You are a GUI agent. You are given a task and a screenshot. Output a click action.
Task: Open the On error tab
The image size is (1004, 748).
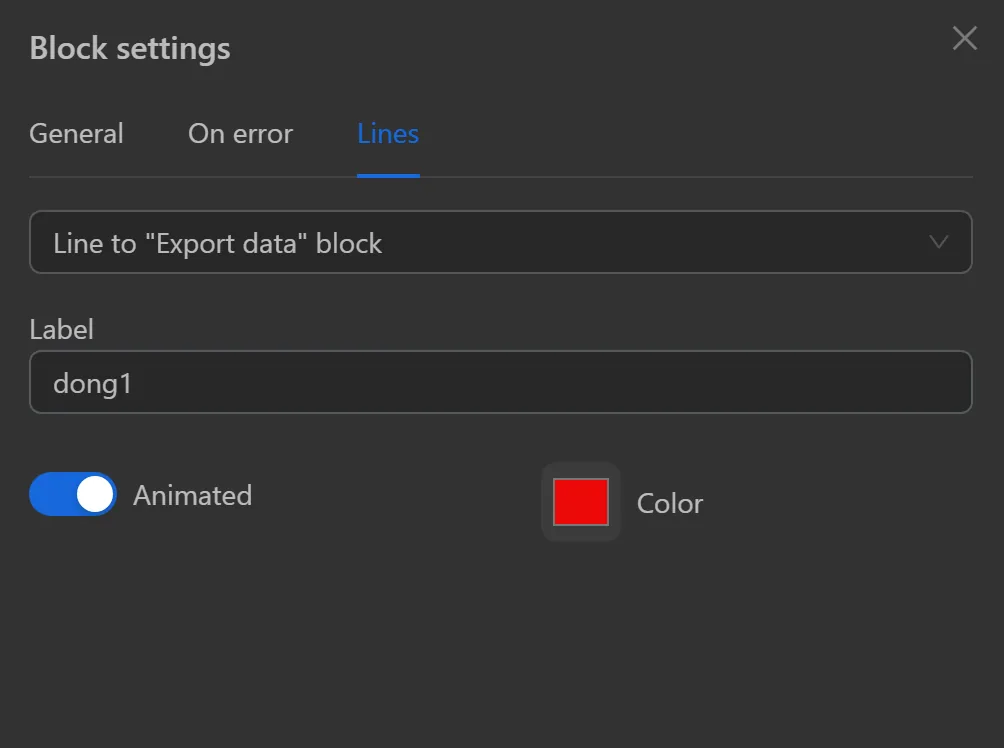(x=240, y=133)
